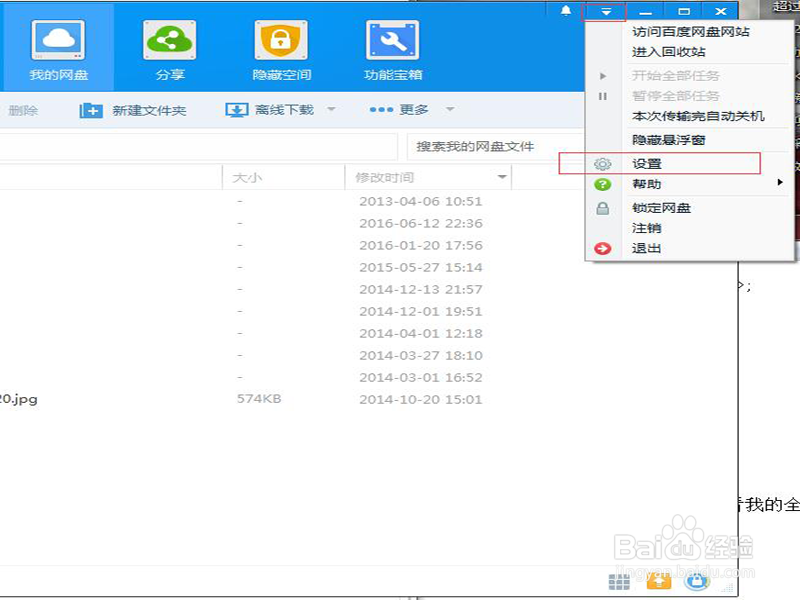Open the title bar dropdown menu arrow
The image size is (800, 600).
coord(606,11)
